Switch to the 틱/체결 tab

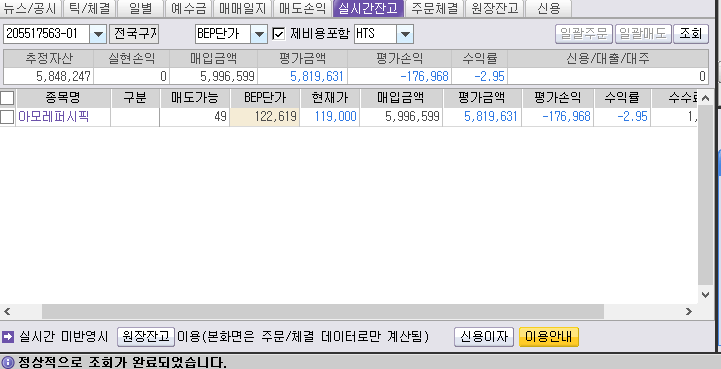[x=89, y=8]
